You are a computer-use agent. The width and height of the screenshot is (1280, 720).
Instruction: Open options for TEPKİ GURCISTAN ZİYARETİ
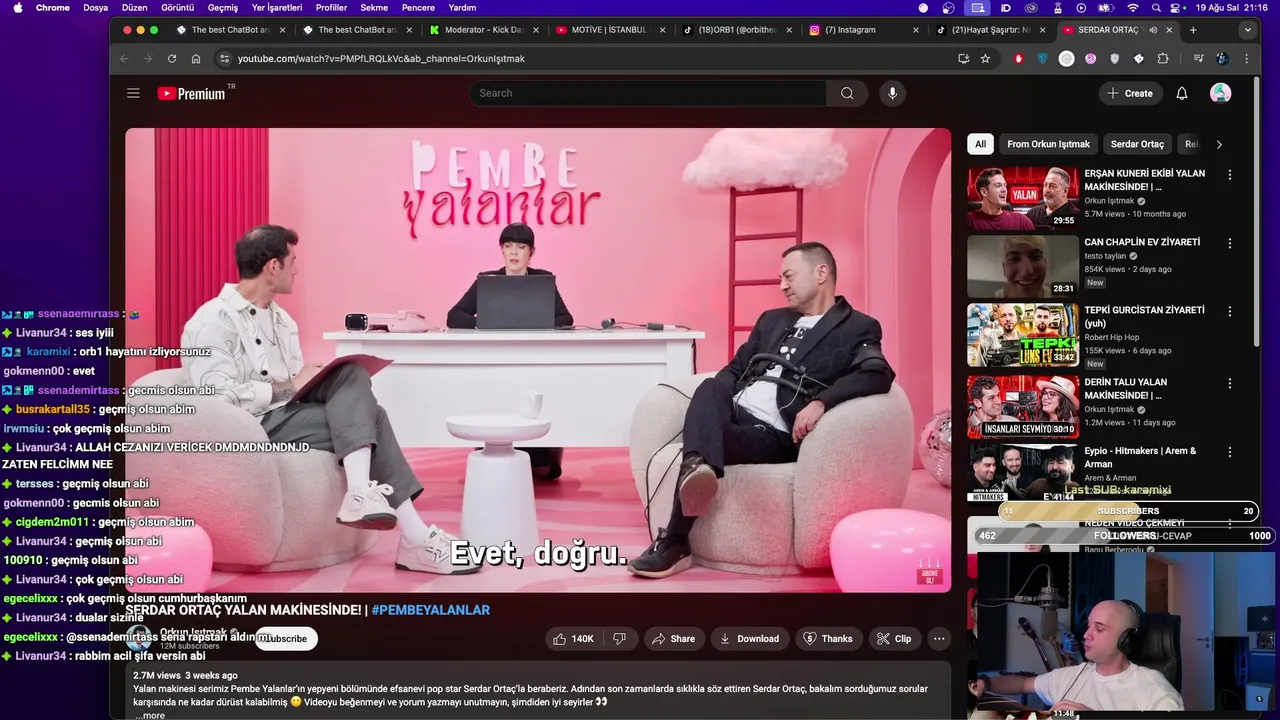pyautogui.click(x=1229, y=311)
